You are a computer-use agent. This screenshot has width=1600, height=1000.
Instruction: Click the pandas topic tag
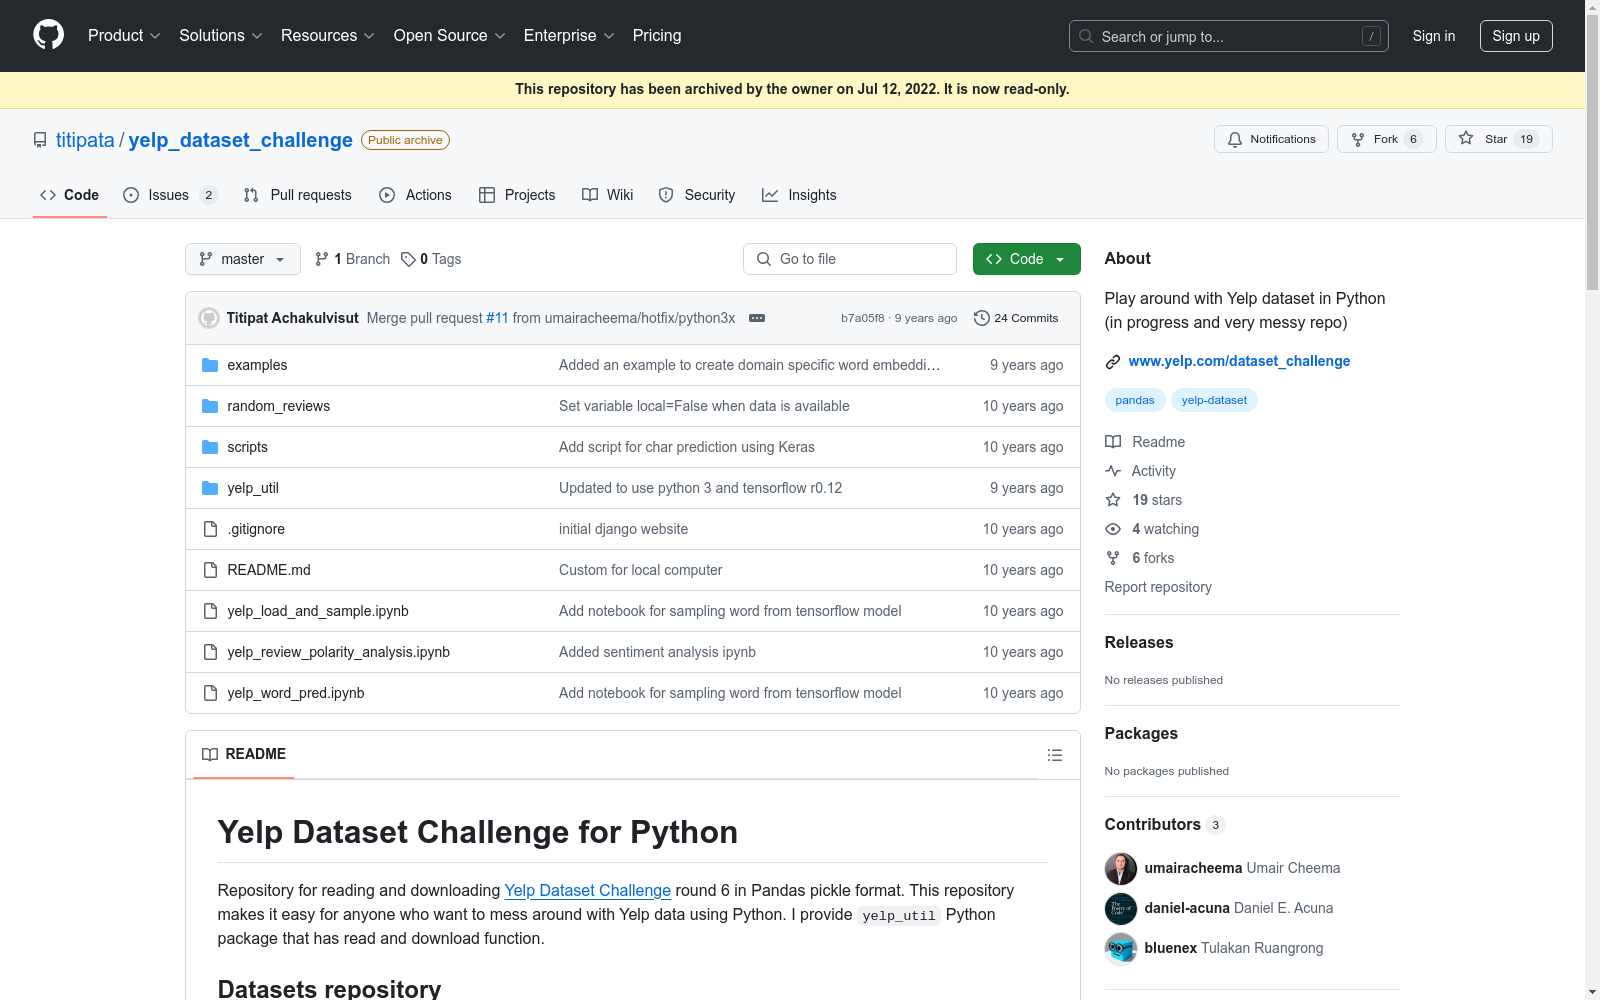(1135, 400)
